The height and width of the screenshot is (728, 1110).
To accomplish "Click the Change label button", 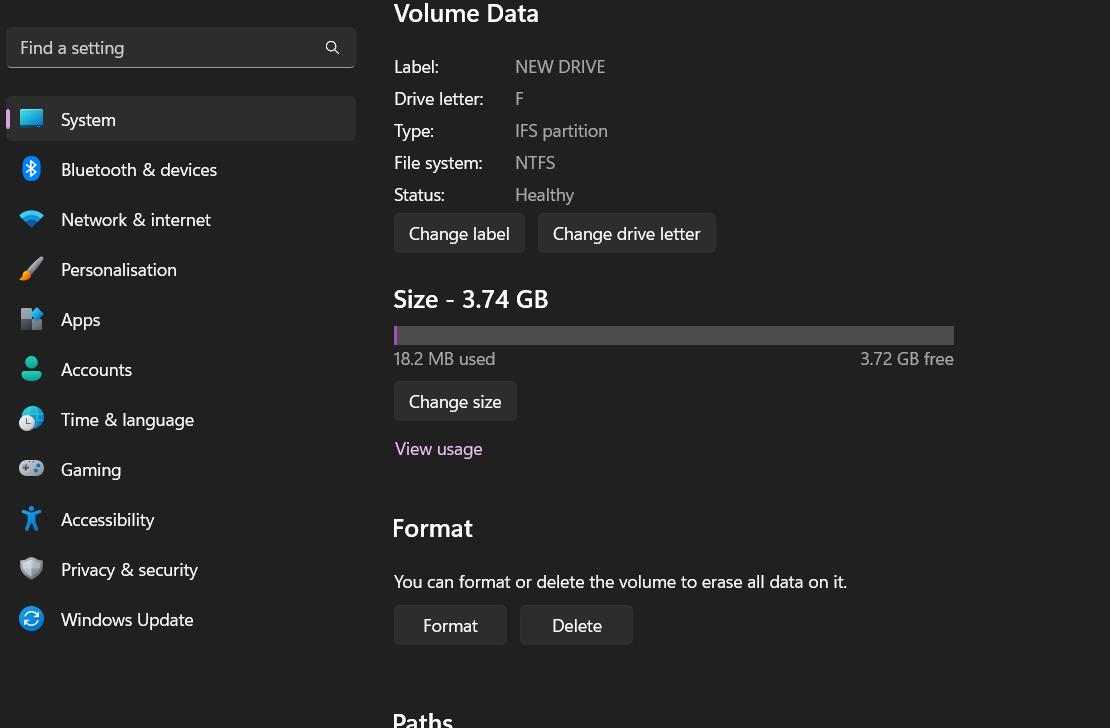I will coord(459,233).
